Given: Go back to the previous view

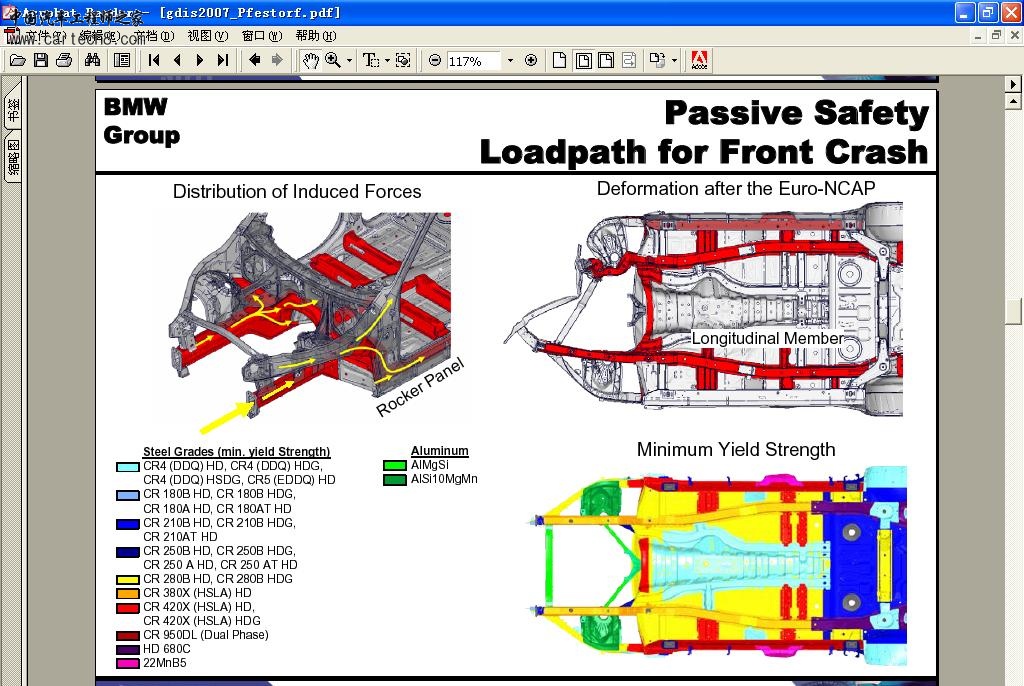Looking at the screenshot, I should click(254, 61).
